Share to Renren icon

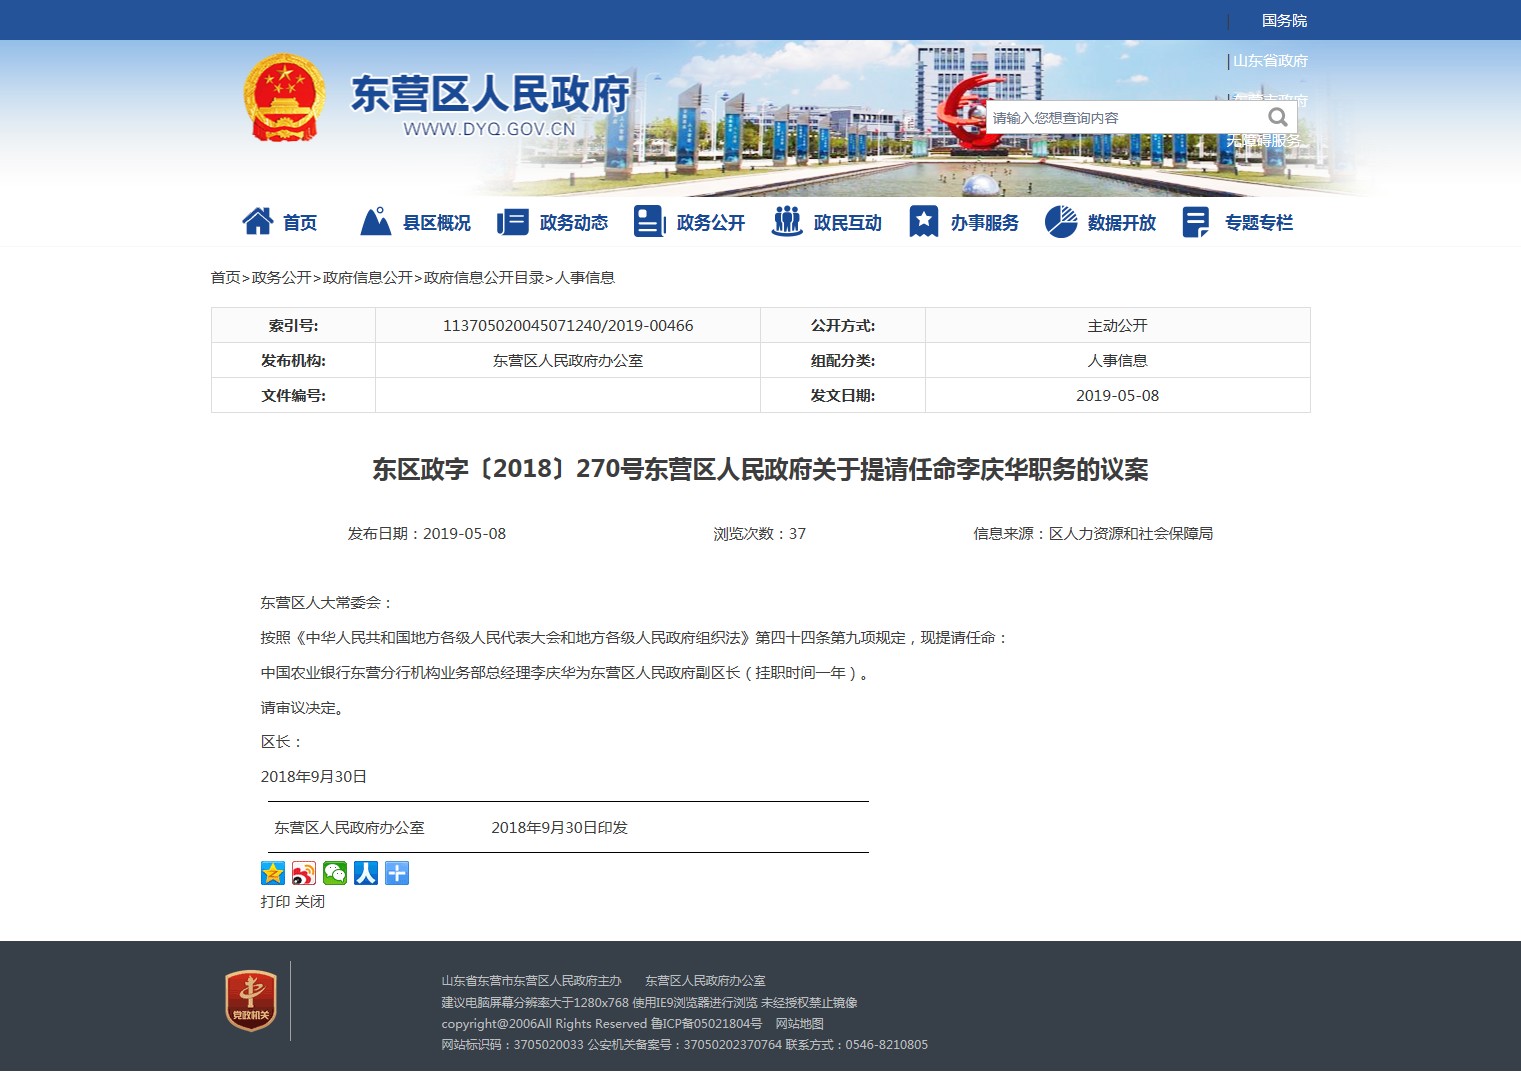pyautogui.click(x=366, y=873)
